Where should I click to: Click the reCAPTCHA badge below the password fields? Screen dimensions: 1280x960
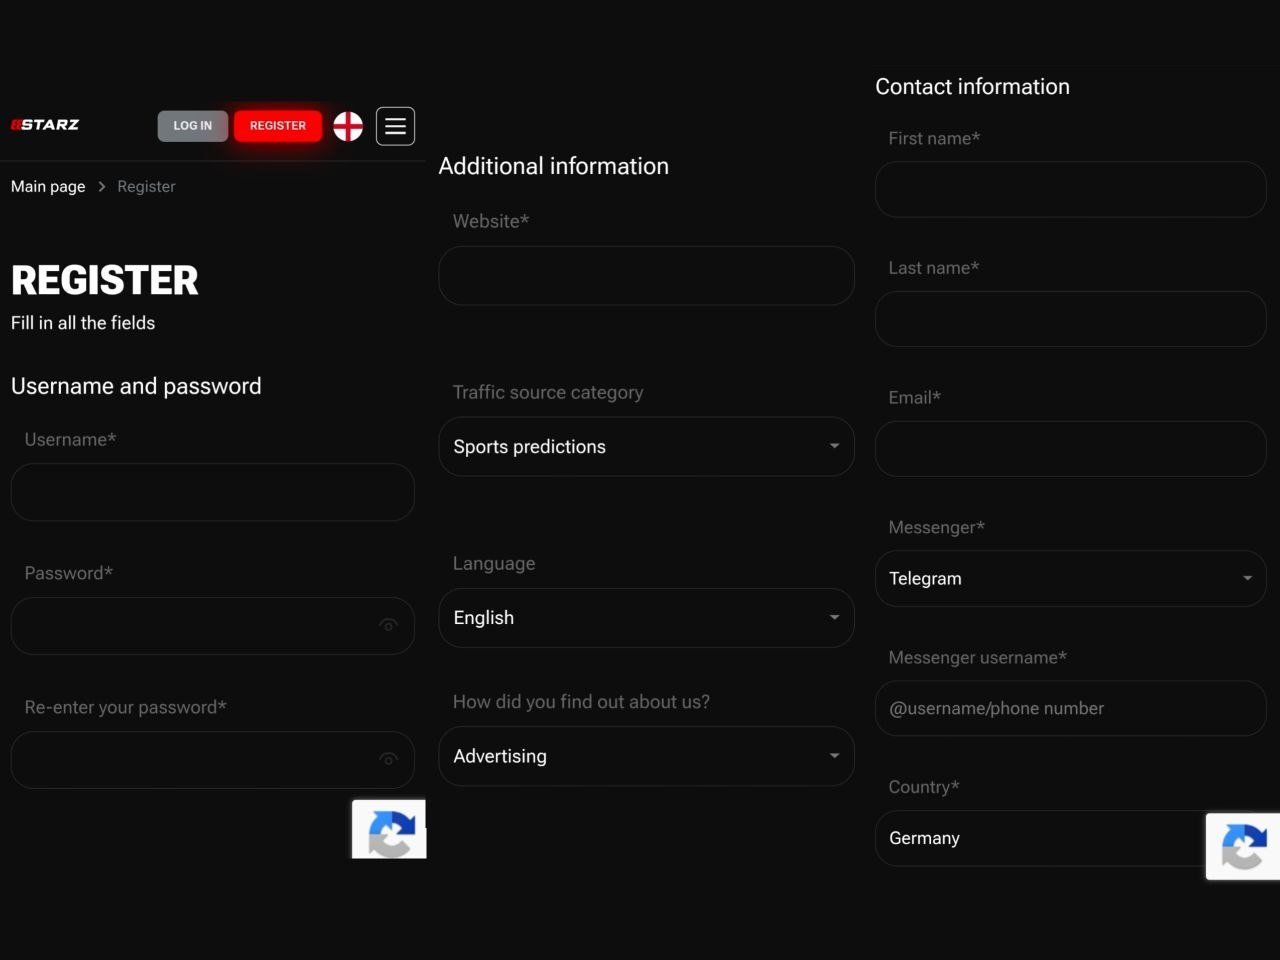[x=389, y=829]
